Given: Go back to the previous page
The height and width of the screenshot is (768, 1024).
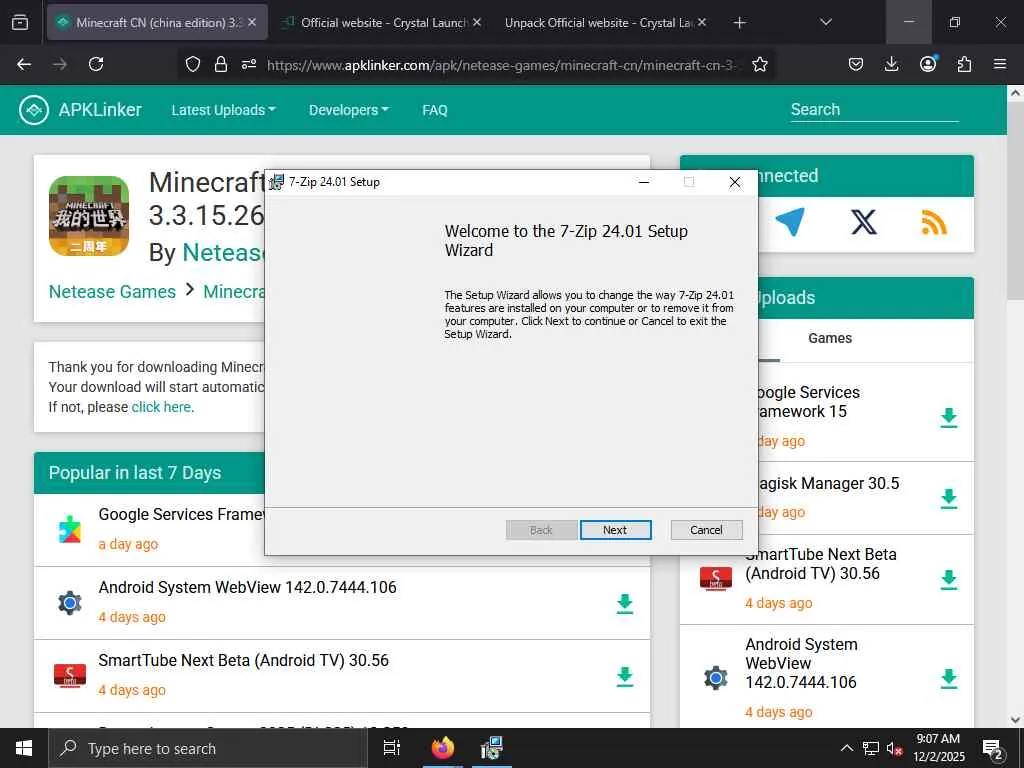Looking at the screenshot, I should point(24,64).
